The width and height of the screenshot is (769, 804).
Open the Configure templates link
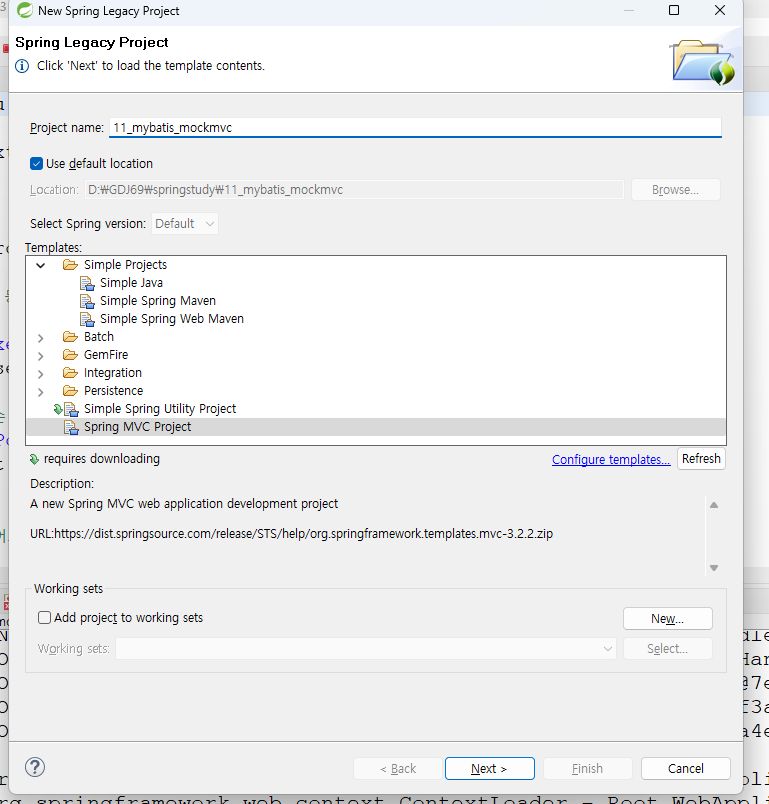point(611,459)
